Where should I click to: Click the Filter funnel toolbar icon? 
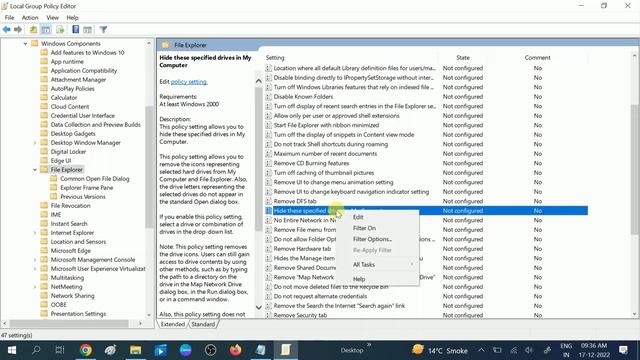click(x=103, y=29)
